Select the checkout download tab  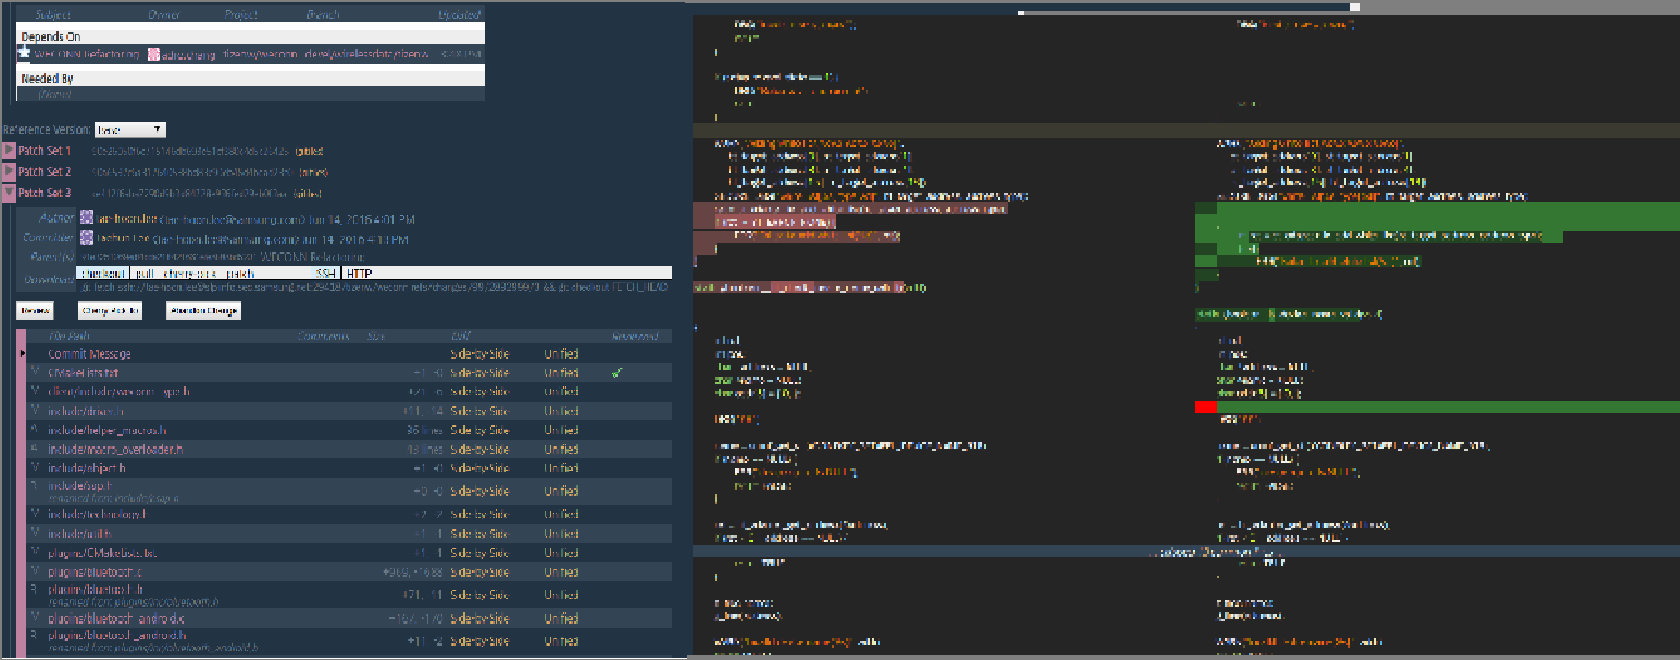pos(102,273)
